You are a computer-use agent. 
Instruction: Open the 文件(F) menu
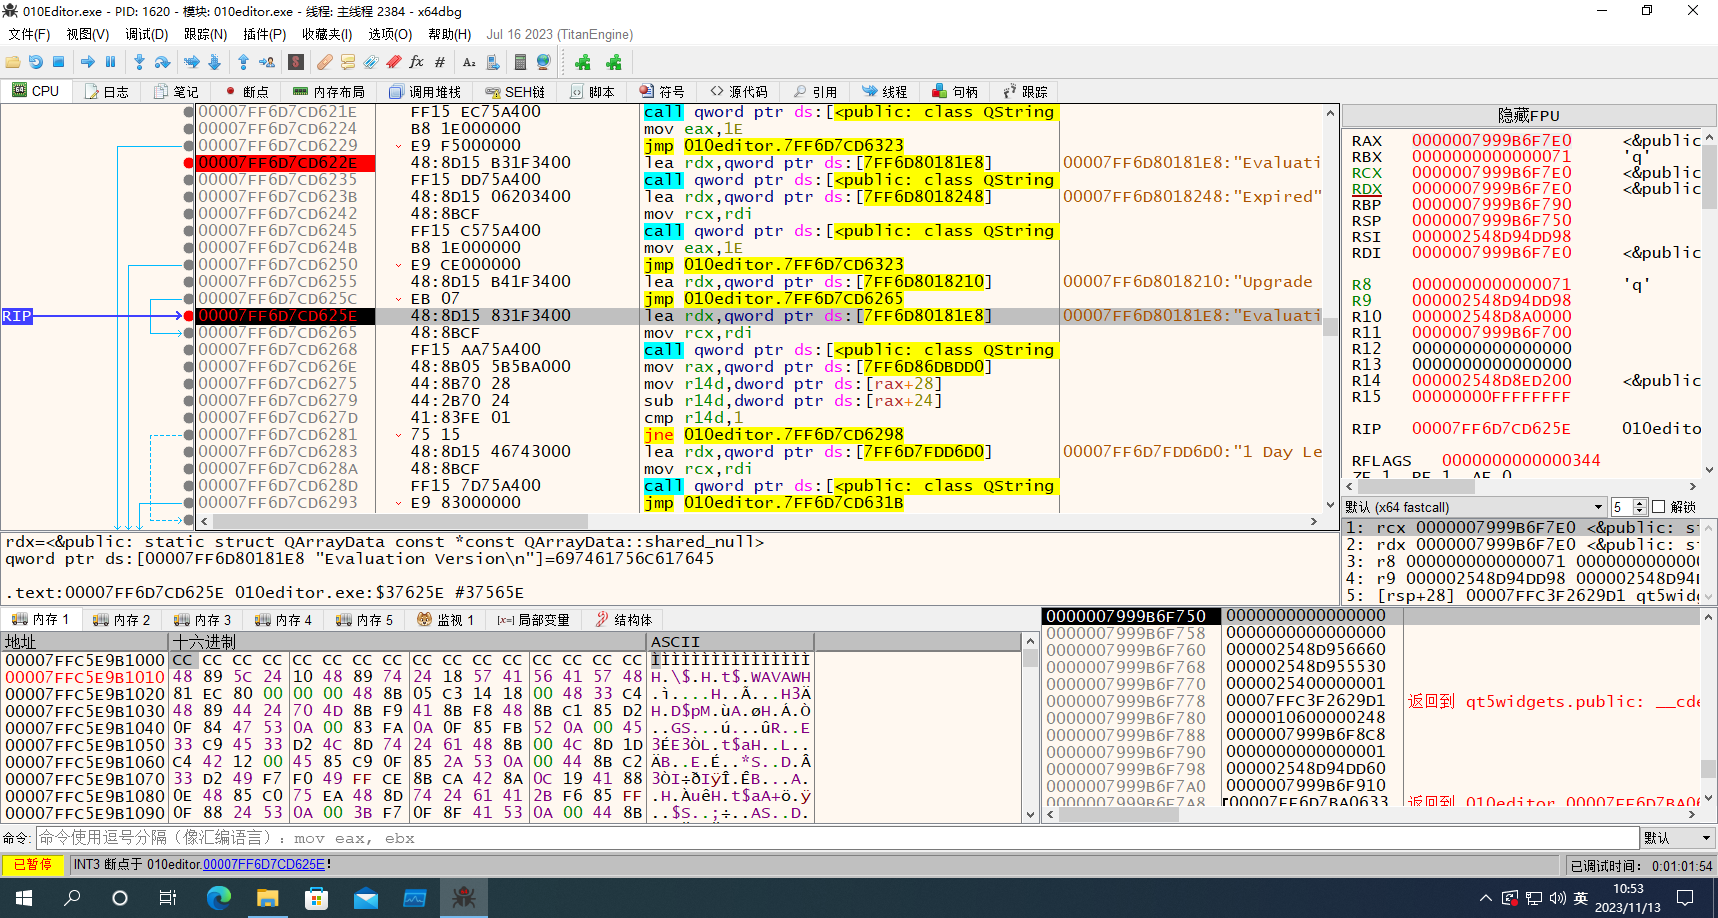click(29, 34)
